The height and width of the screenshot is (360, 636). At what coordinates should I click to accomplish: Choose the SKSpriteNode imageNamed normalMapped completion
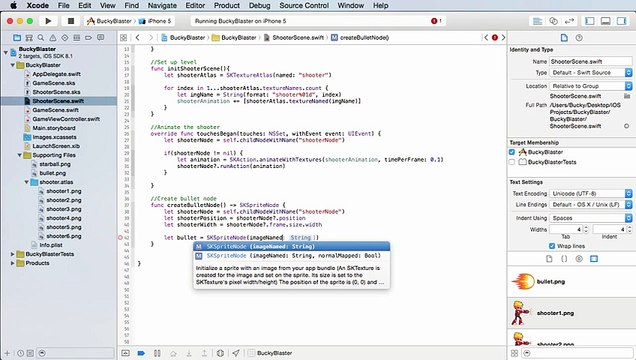pyautogui.click(x=291, y=256)
